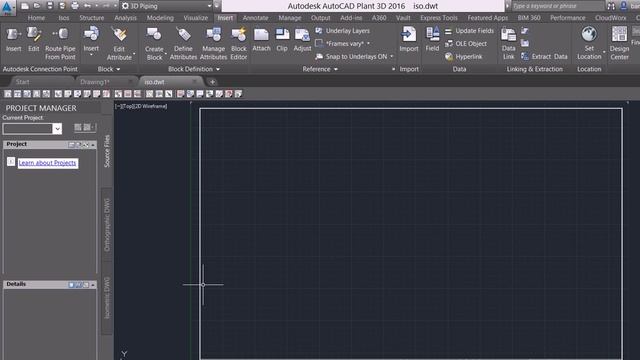Click Extract Data
The height and width of the screenshot is (360, 640).
pos(544,57)
